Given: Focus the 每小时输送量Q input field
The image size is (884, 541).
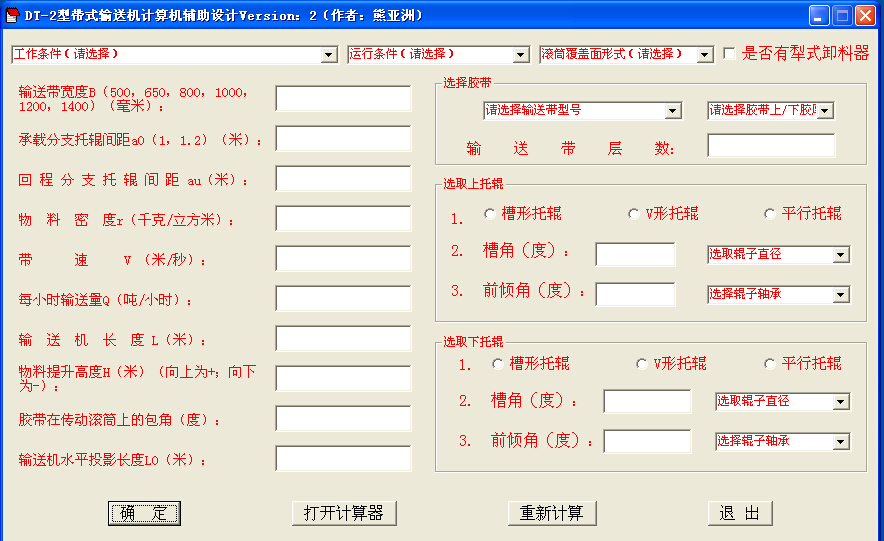Looking at the screenshot, I should [x=343, y=299].
